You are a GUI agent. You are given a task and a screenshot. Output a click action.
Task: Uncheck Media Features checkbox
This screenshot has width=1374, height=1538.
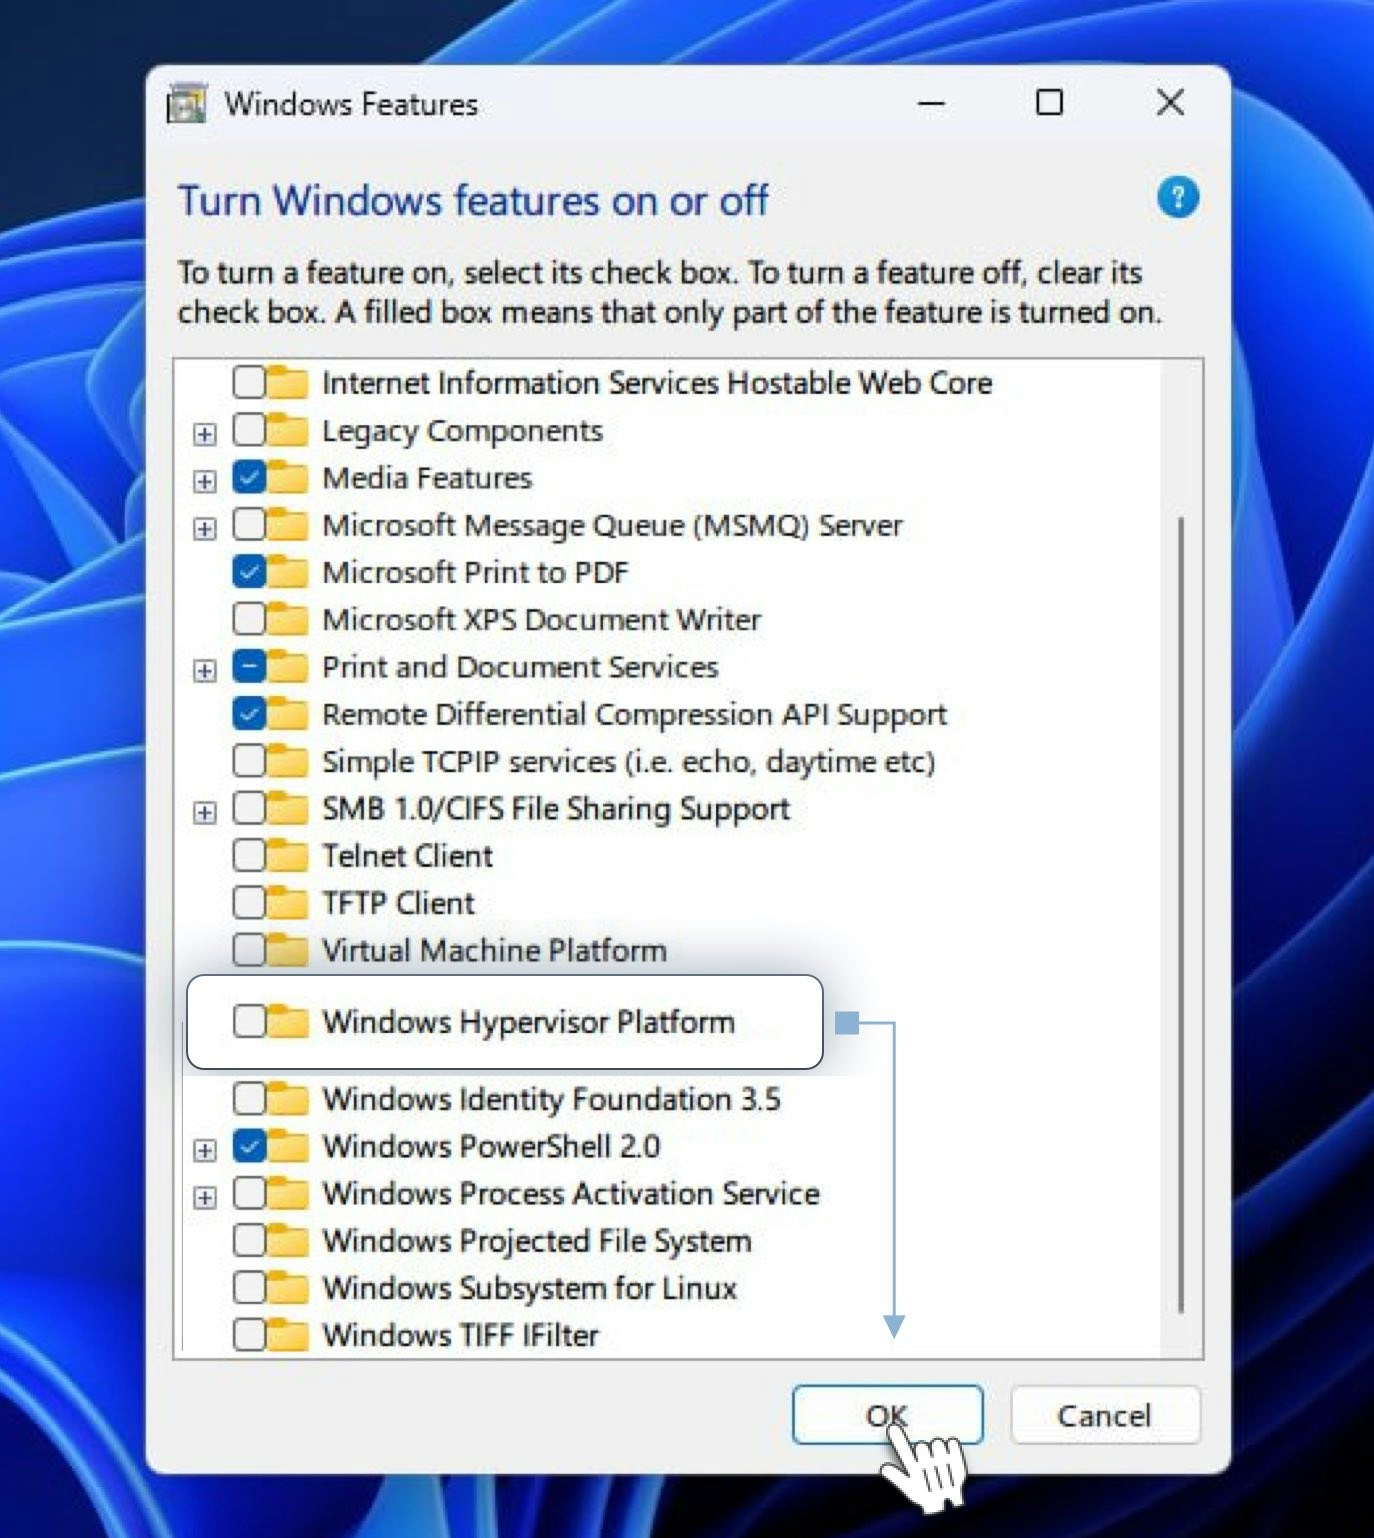coord(248,478)
